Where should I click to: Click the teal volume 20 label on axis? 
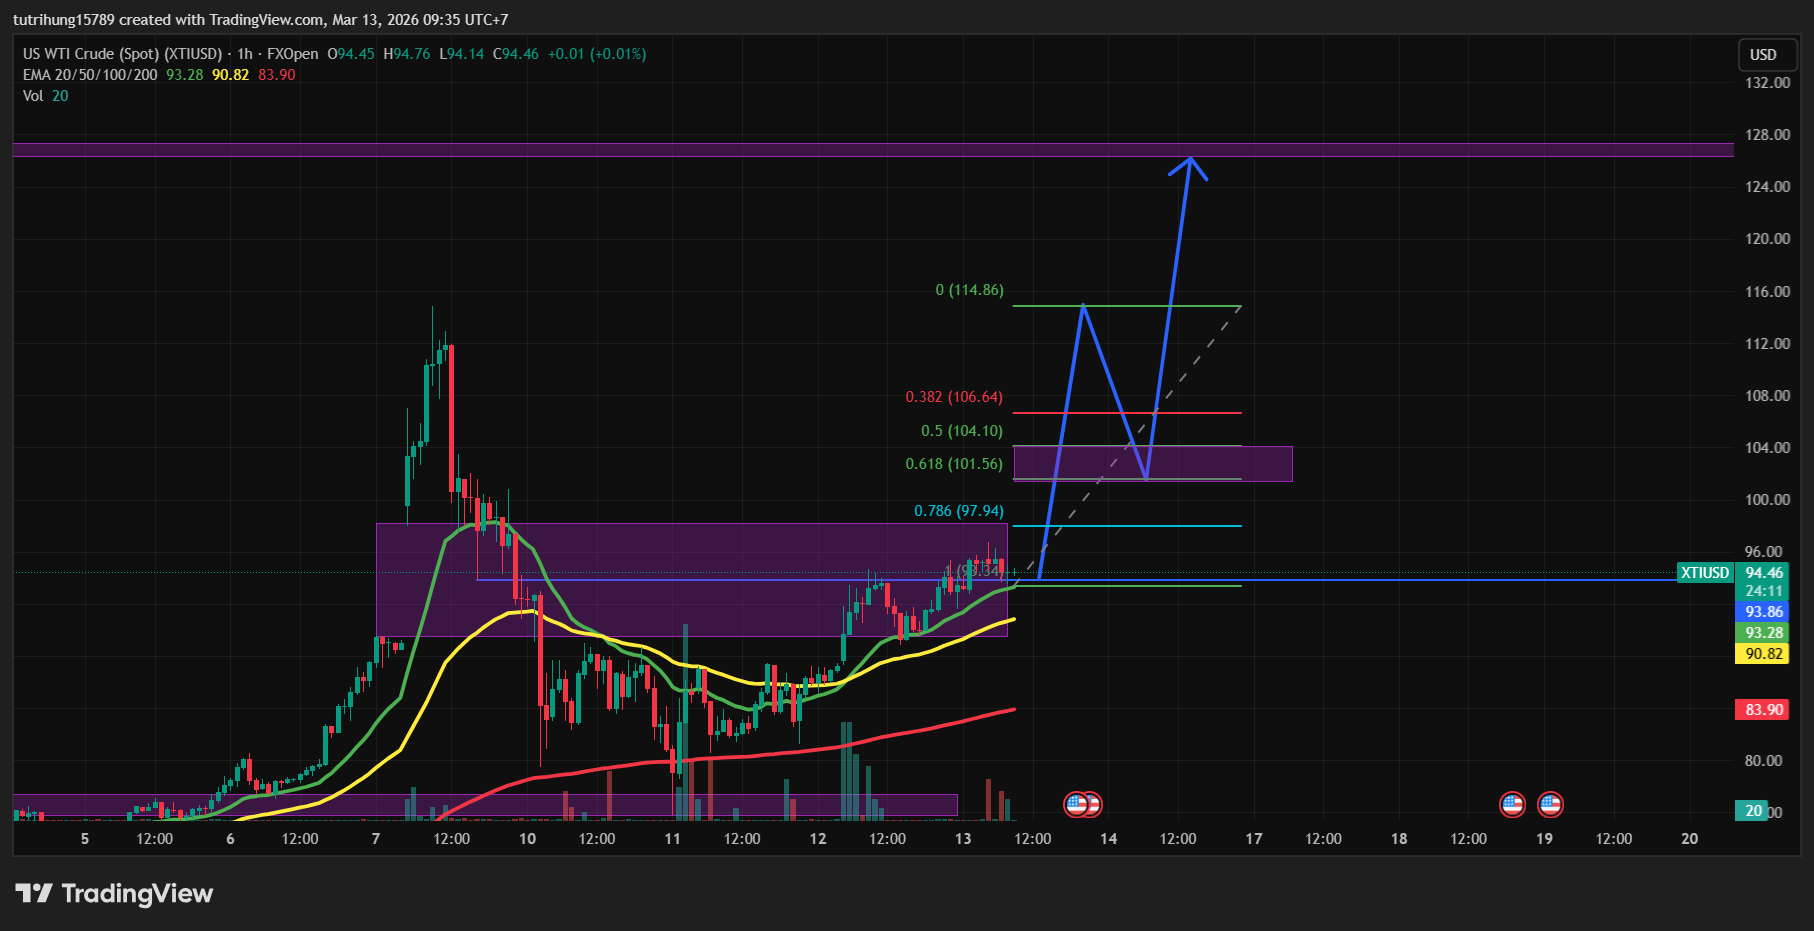click(1753, 811)
